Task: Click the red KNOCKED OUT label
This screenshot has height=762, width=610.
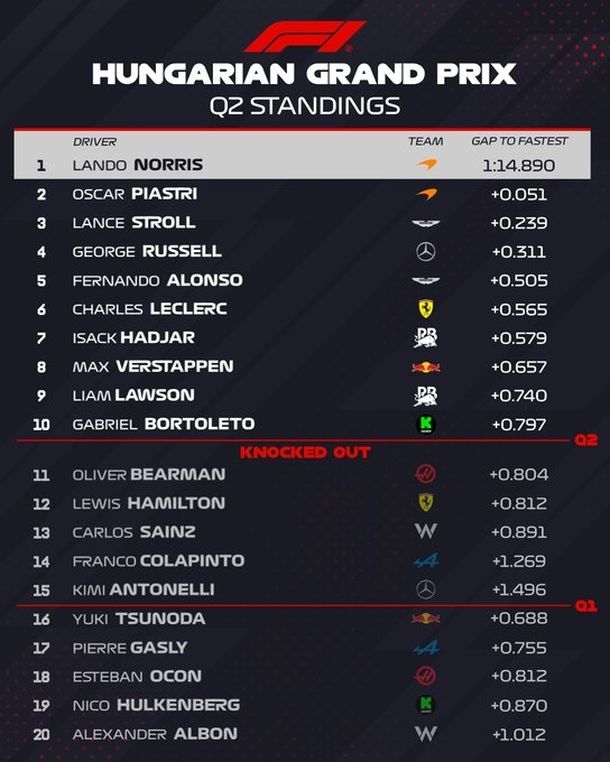Action: pyautogui.click(x=305, y=452)
